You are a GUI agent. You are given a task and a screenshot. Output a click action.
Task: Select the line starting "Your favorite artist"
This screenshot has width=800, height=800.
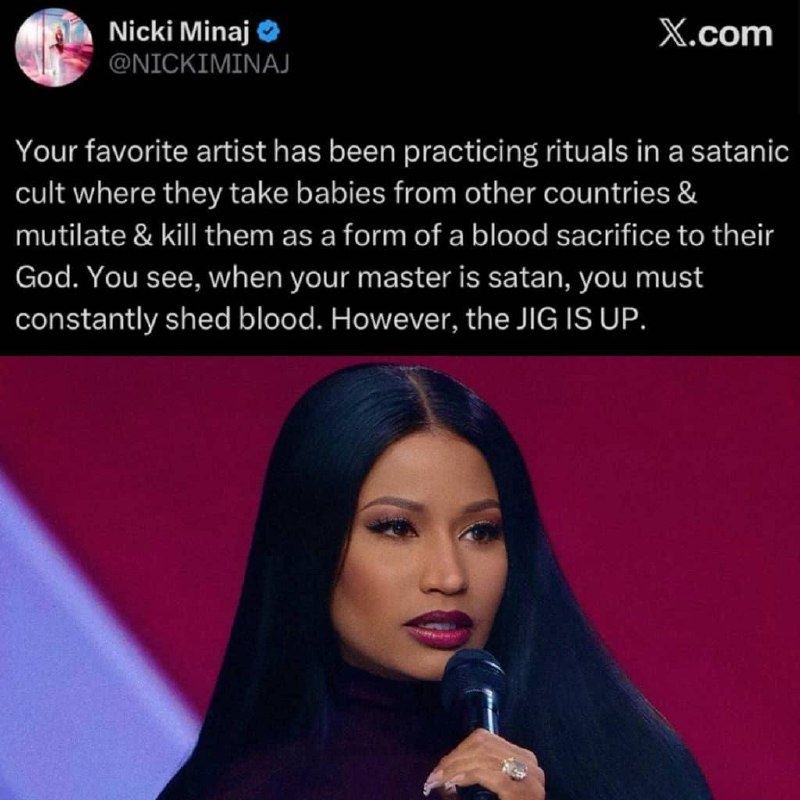coord(402,152)
